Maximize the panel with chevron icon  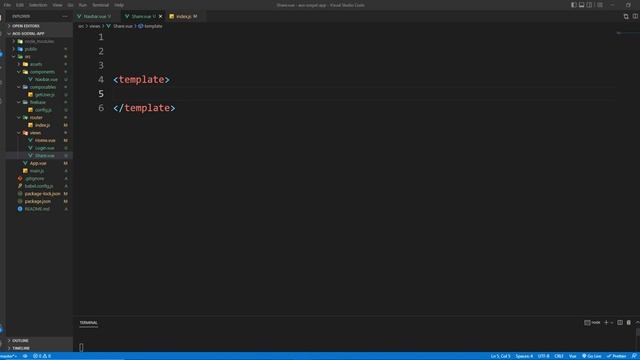(x=637, y=322)
